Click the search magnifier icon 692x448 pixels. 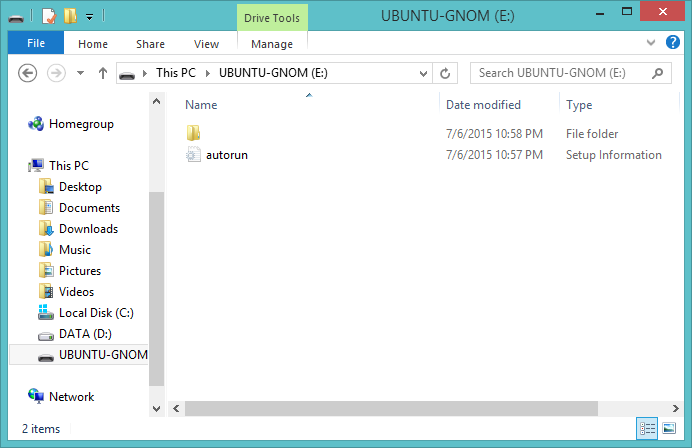[658, 73]
